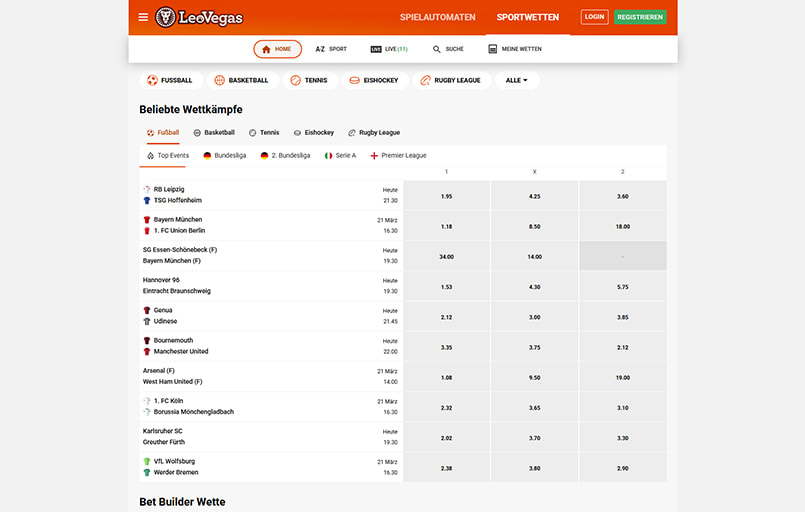Viewport: 805px width, 512px height.
Task: Pick odds 34.00 for SG Essen-Schönebeck
Action: coord(447,257)
